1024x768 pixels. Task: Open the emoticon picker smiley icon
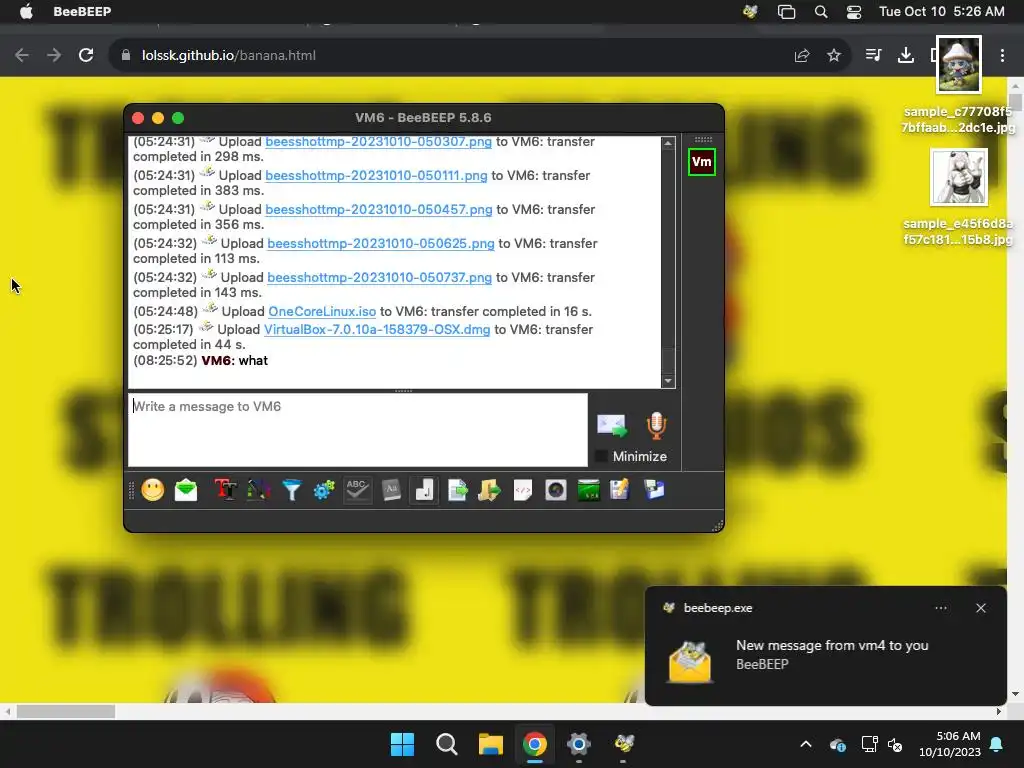pos(153,490)
